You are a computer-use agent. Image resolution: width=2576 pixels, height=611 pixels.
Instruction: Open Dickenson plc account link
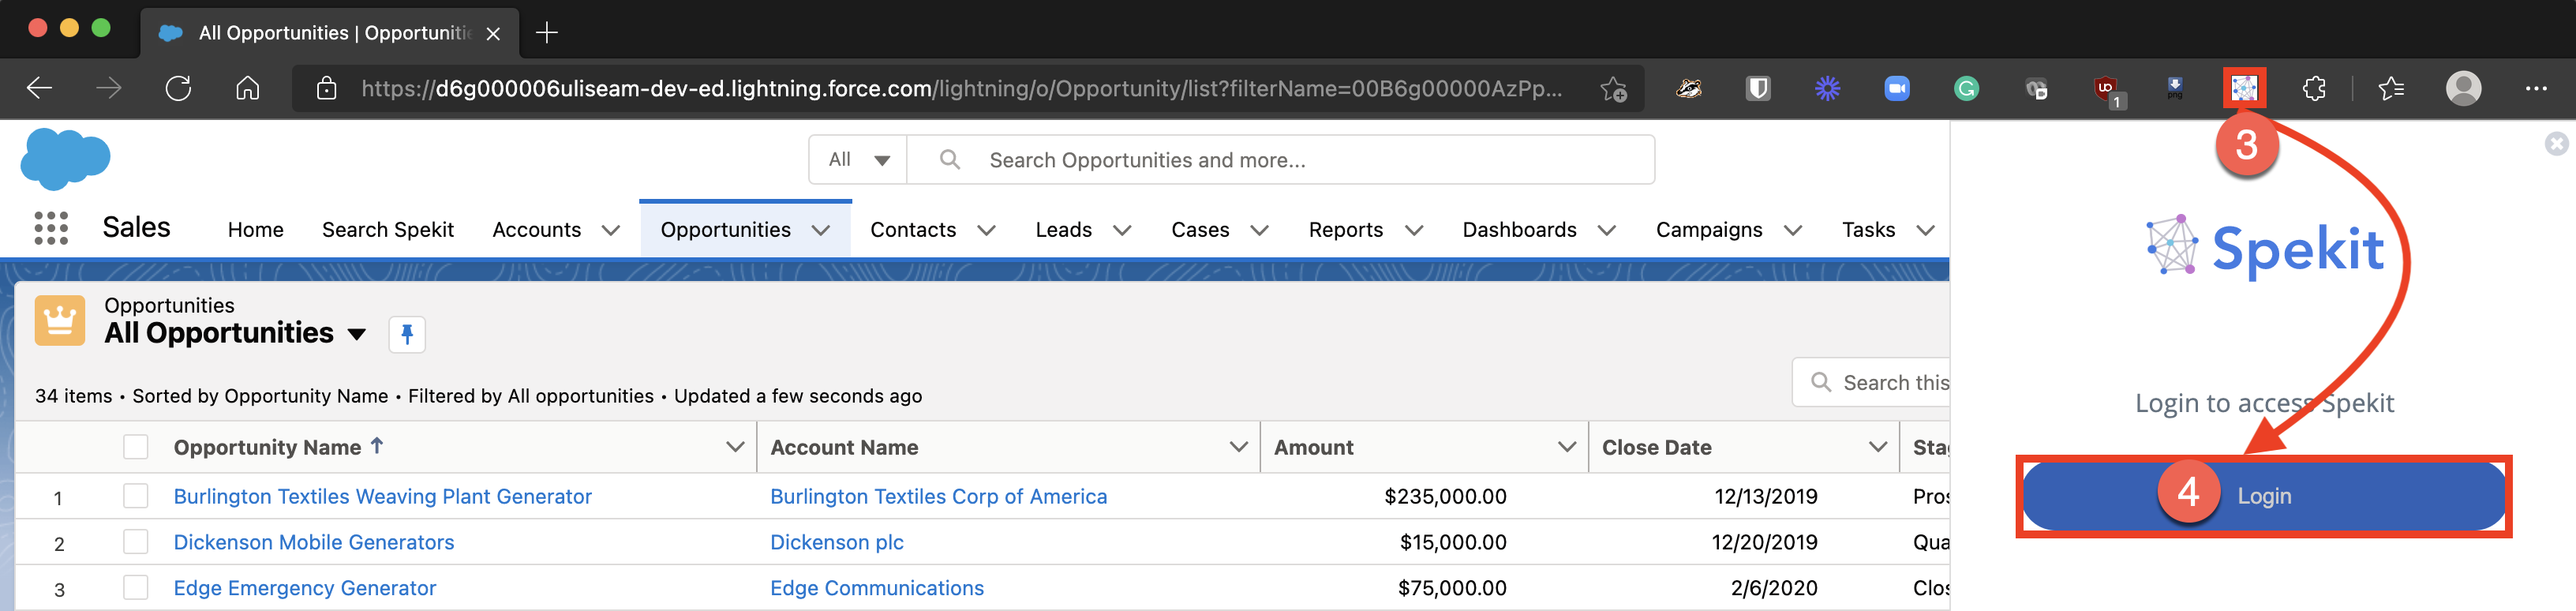(x=836, y=542)
